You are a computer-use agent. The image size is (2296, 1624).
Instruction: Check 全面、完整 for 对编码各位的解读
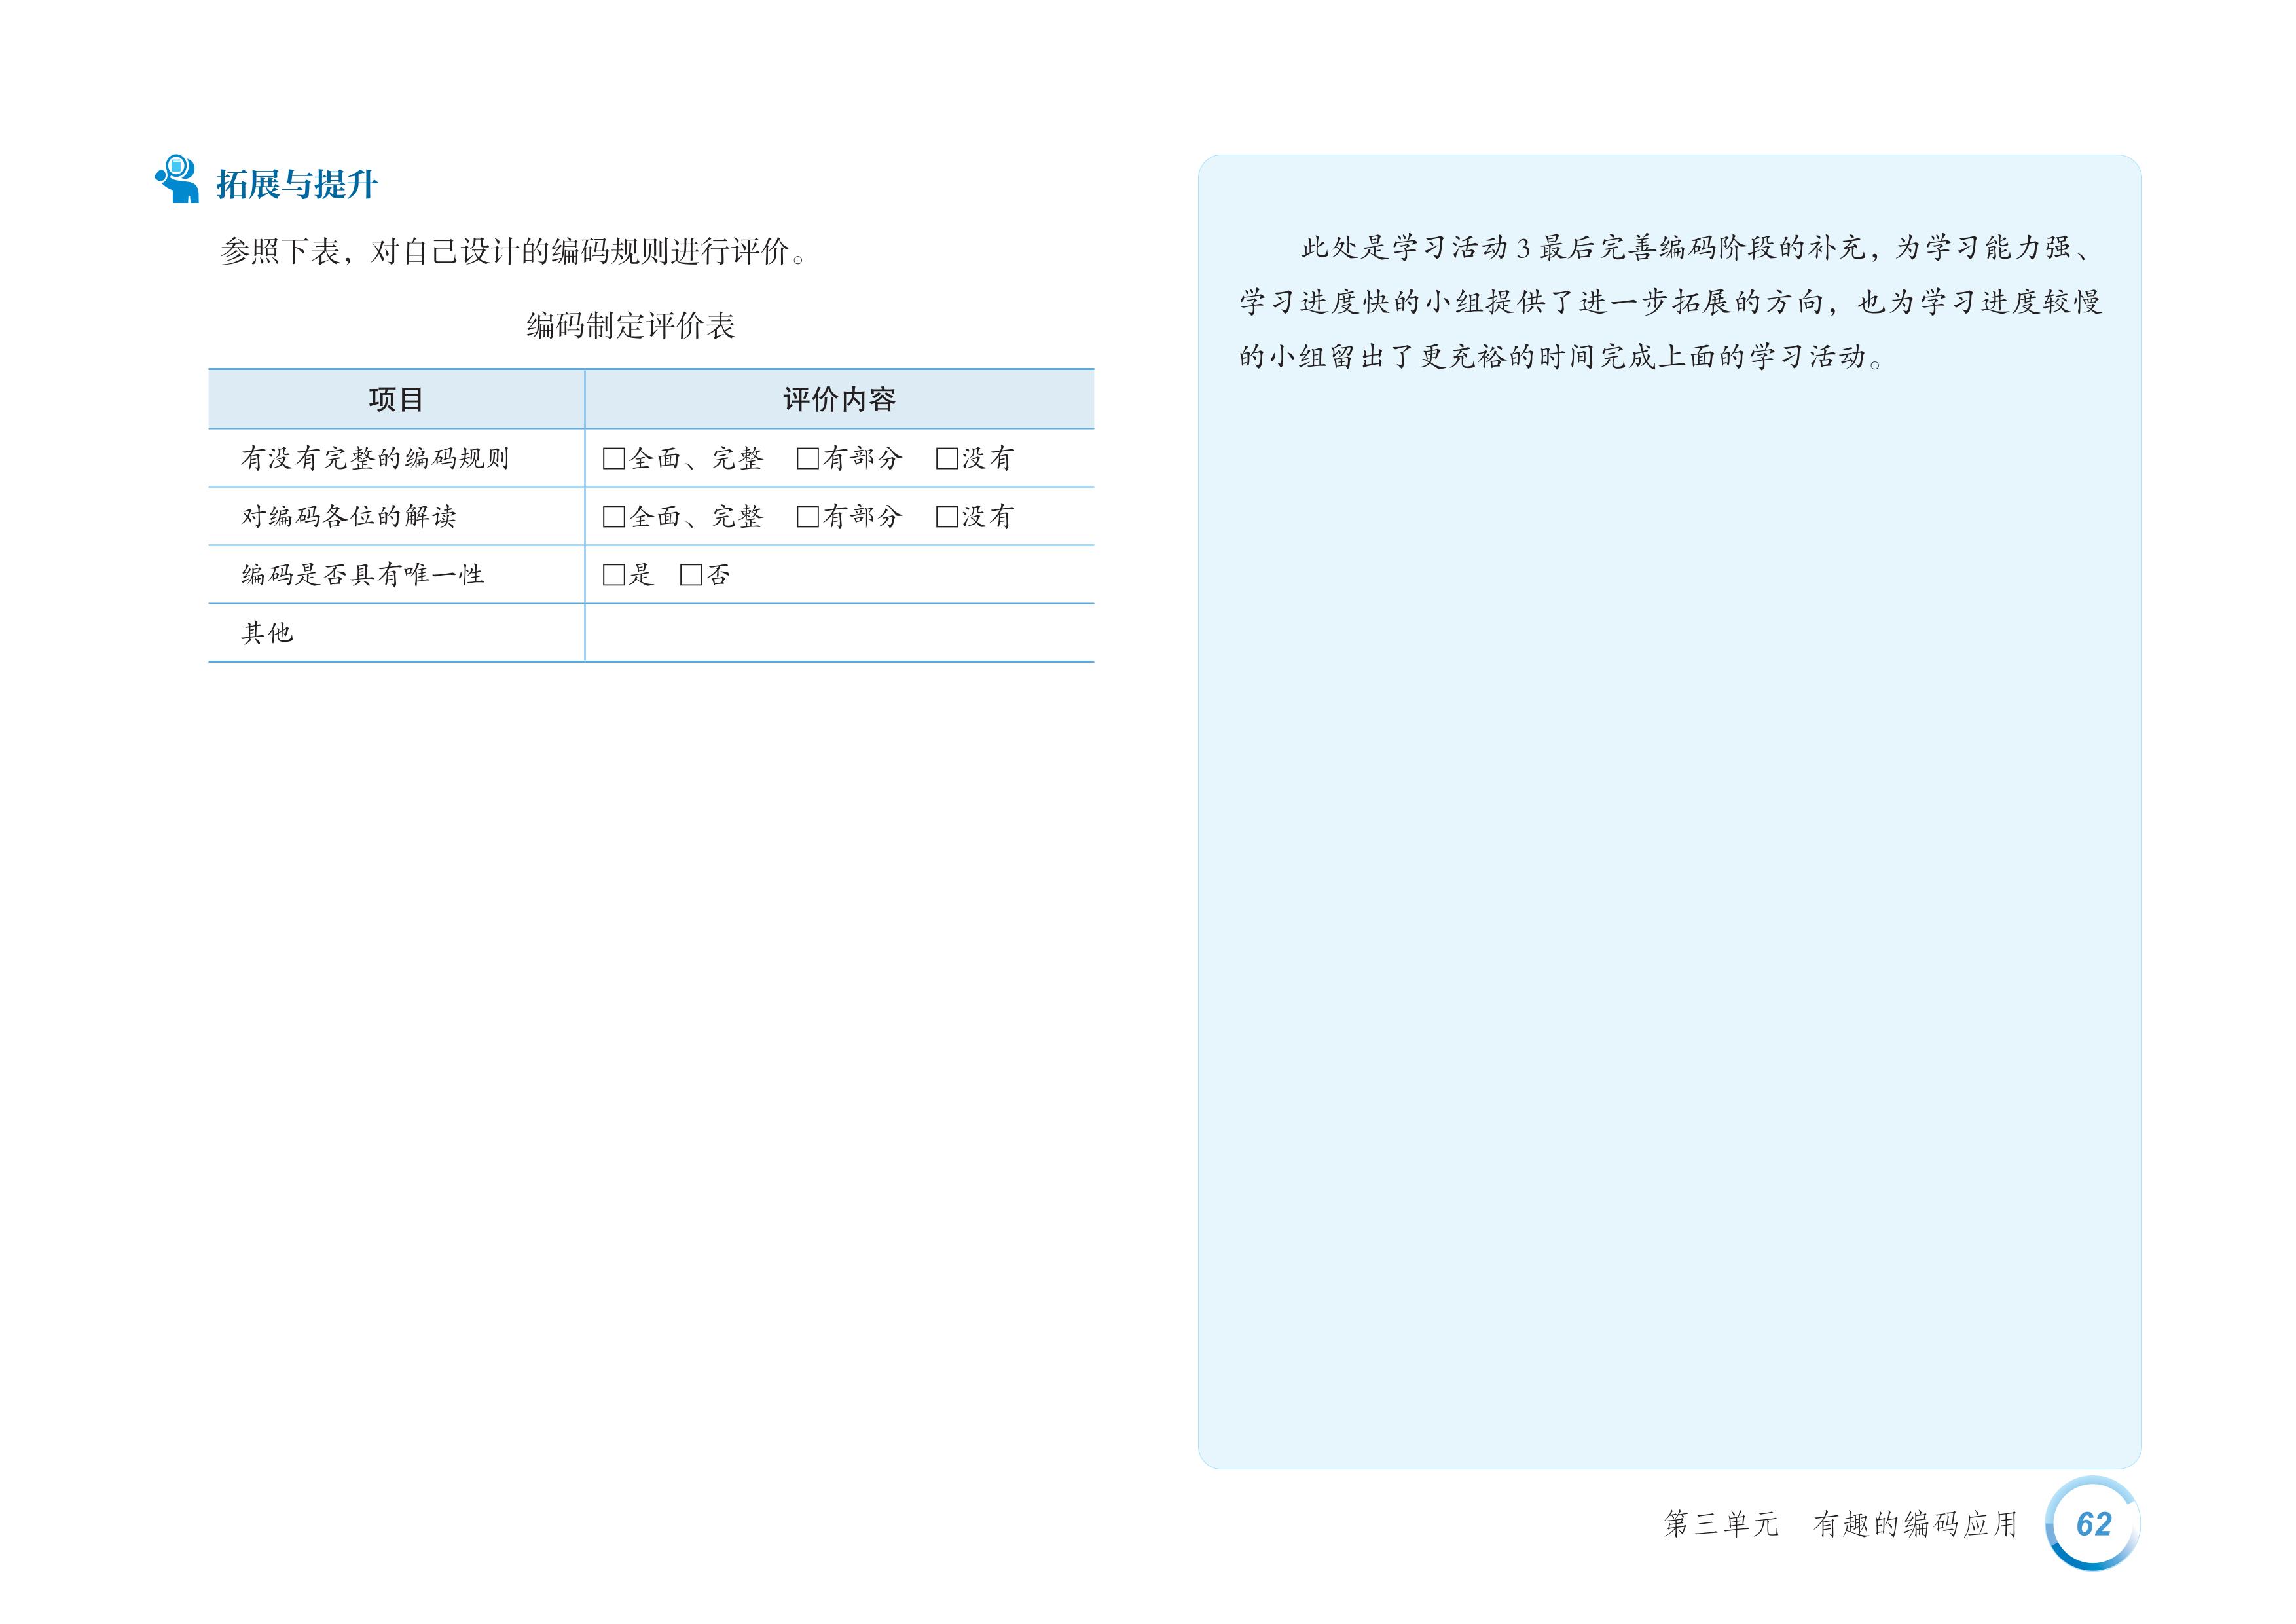[x=613, y=517]
